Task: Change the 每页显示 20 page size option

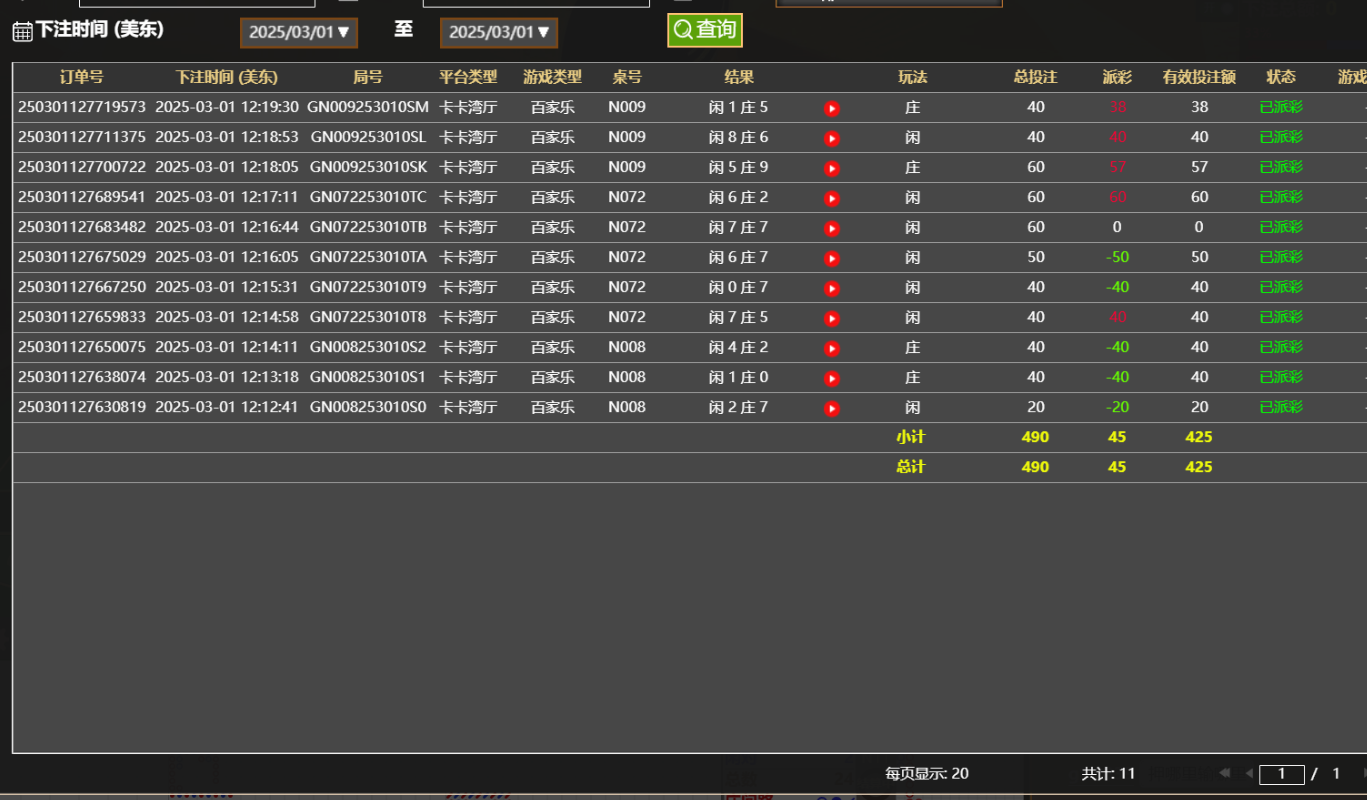Action: (927, 773)
